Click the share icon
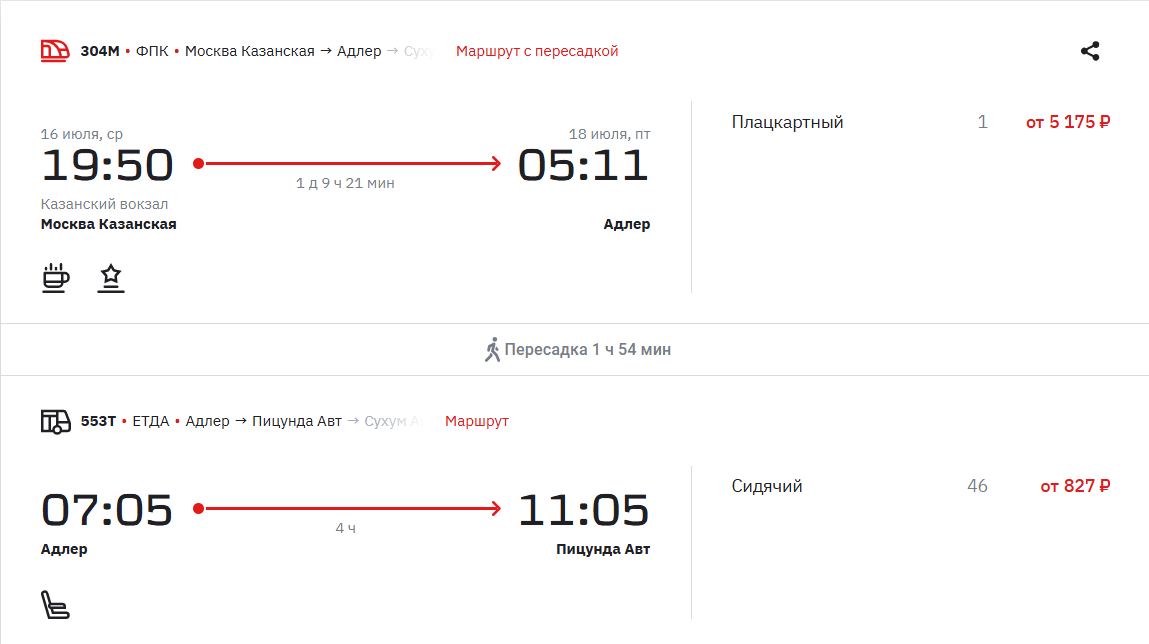Image resolution: width=1149 pixels, height=644 pixels. pos(1090,51)
